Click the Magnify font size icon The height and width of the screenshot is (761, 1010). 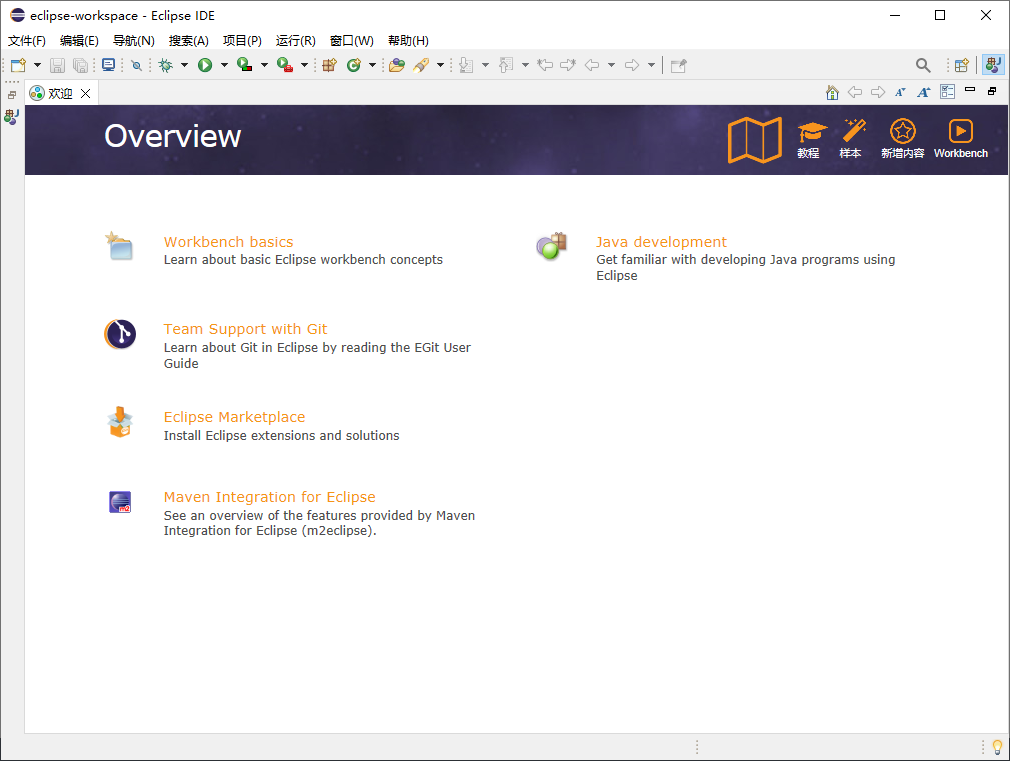924,92
